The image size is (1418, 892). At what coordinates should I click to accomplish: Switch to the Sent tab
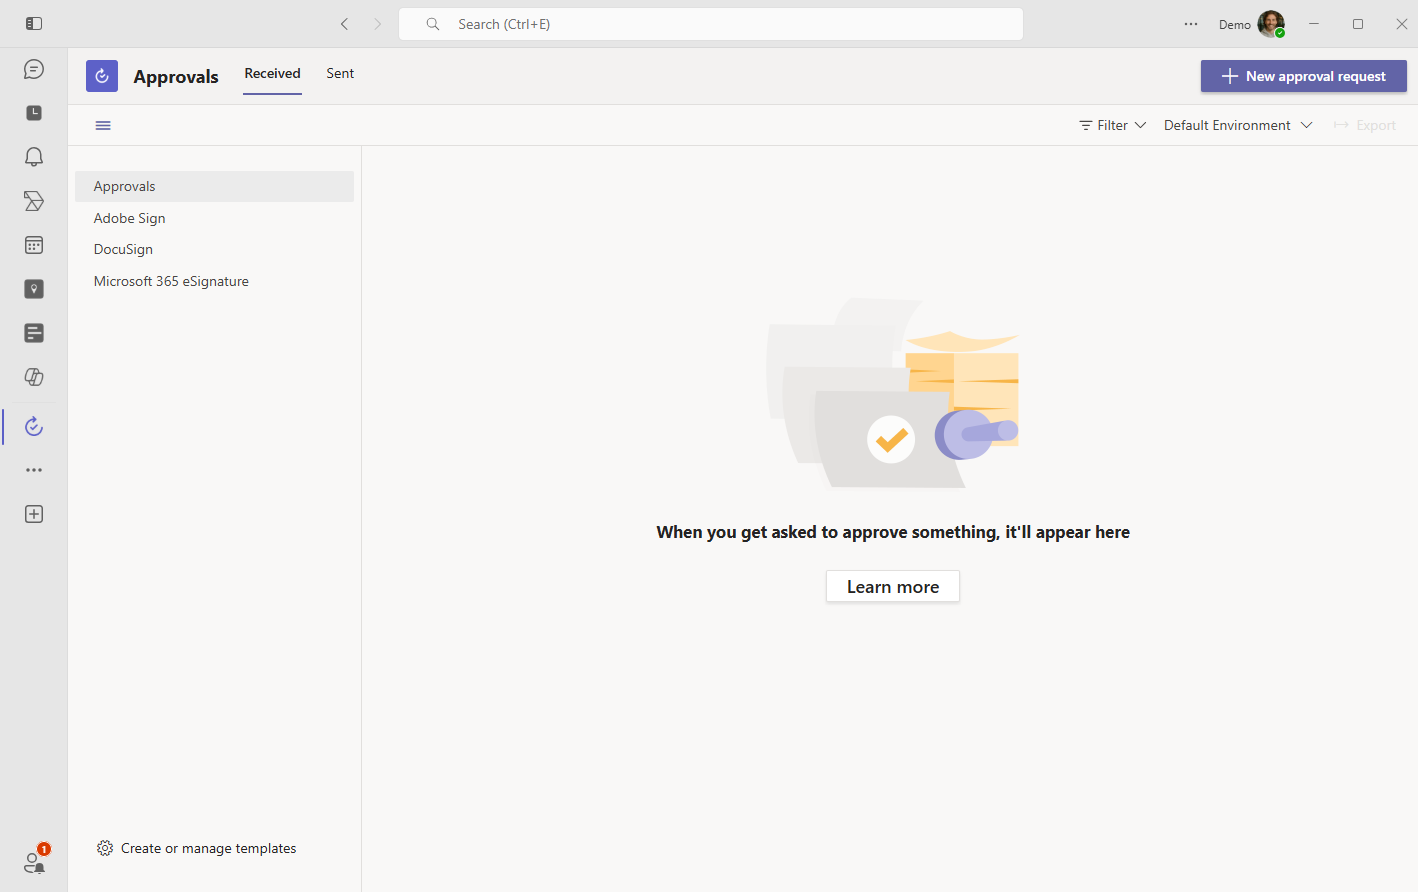(340, 74)
